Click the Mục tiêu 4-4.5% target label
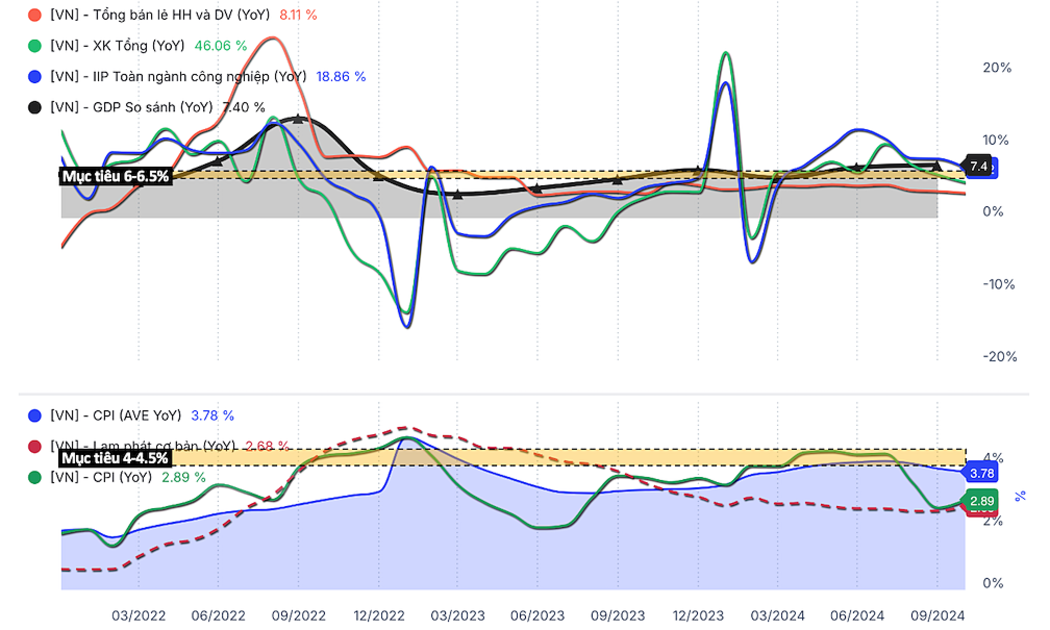 116,458
